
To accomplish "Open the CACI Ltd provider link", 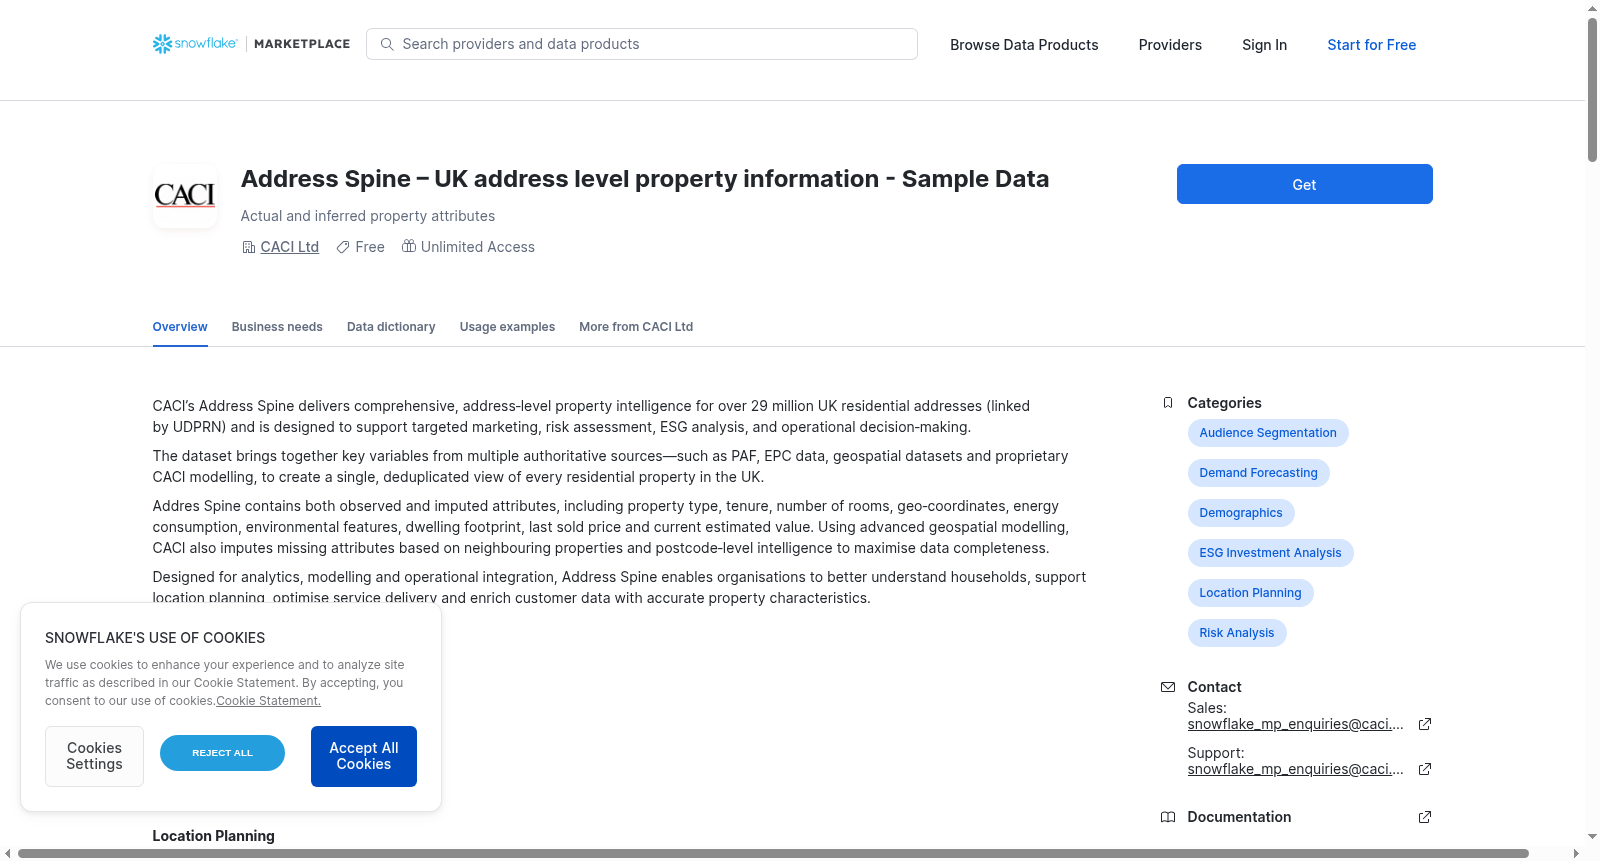I will pos(290,247).
